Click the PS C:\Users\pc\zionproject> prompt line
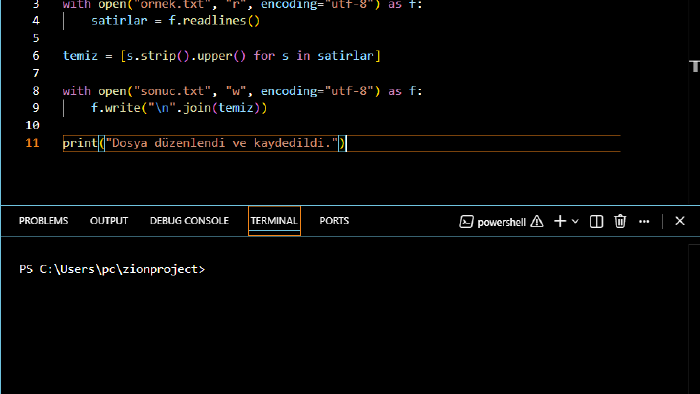700x394 pixels. pyautogui.click(x=112, y=269)
